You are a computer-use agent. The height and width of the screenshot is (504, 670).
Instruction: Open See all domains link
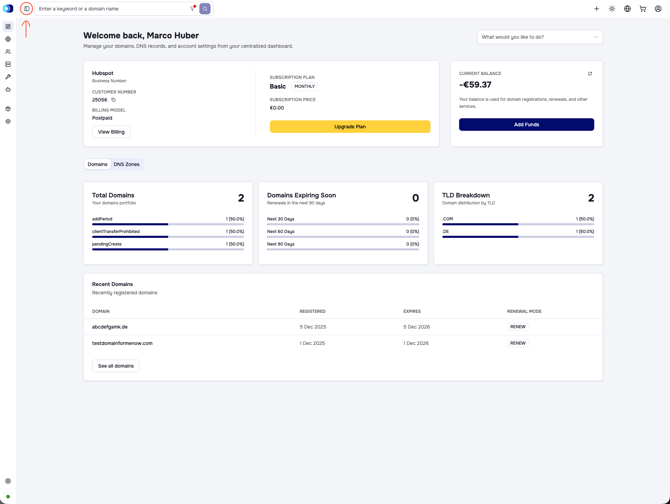[x=116, y=366]
